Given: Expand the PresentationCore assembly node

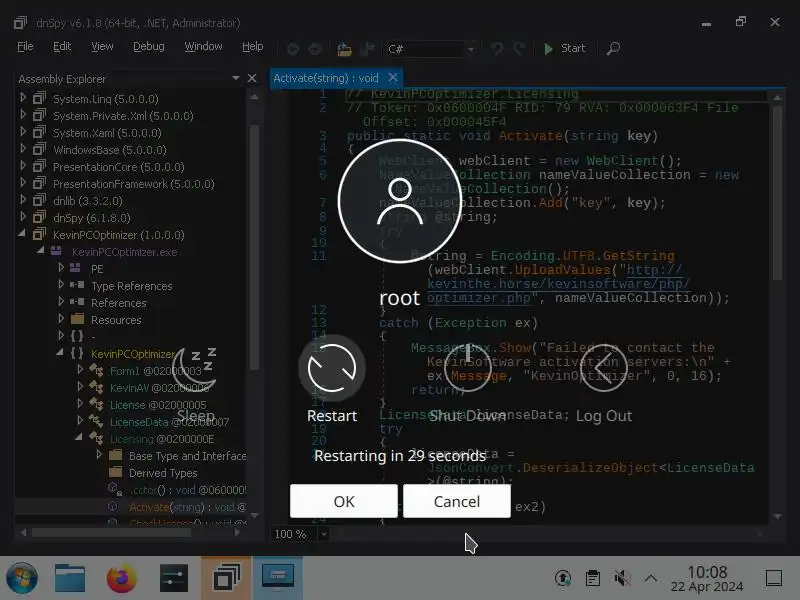Looking at the screenshot, I should (23, 166).
